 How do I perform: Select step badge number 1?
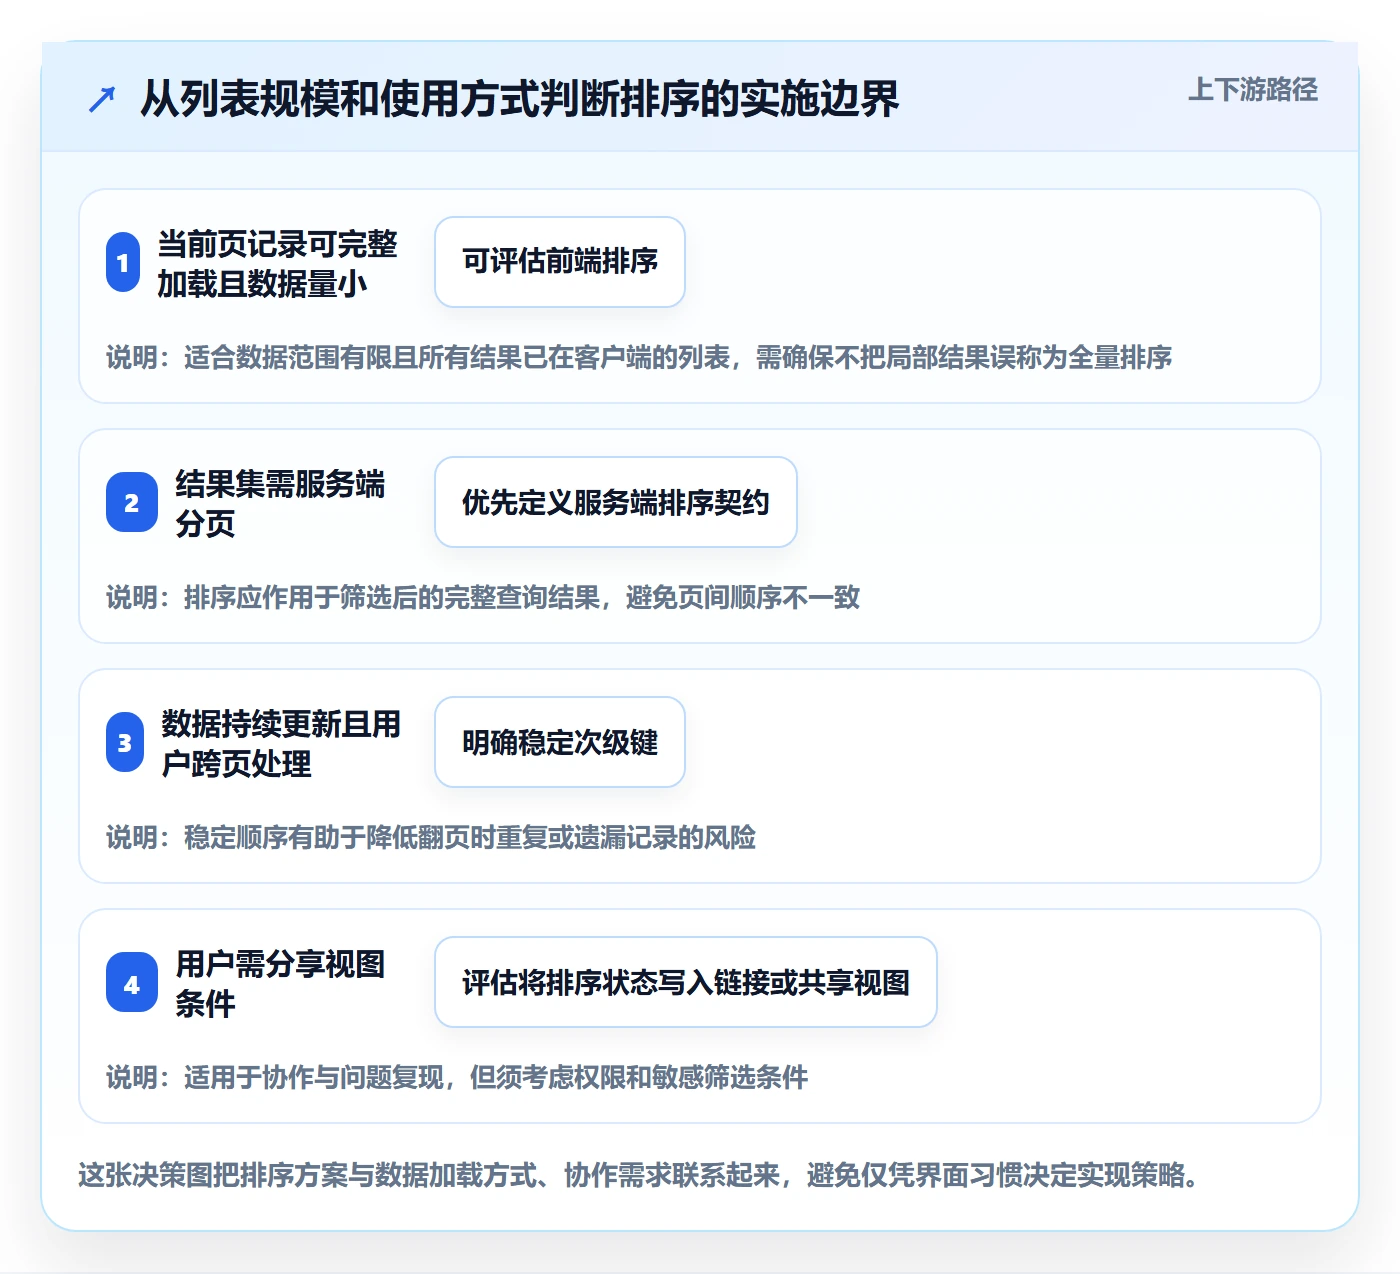pos(123,262)
